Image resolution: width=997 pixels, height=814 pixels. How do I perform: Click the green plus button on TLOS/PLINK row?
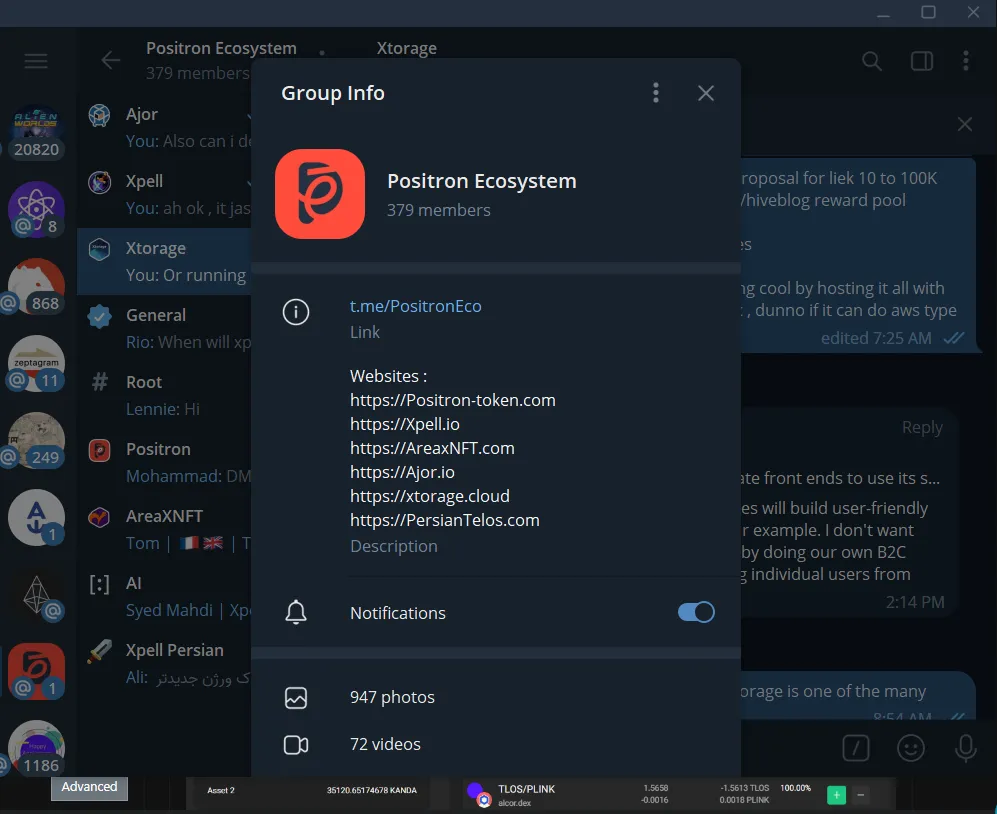836,795
